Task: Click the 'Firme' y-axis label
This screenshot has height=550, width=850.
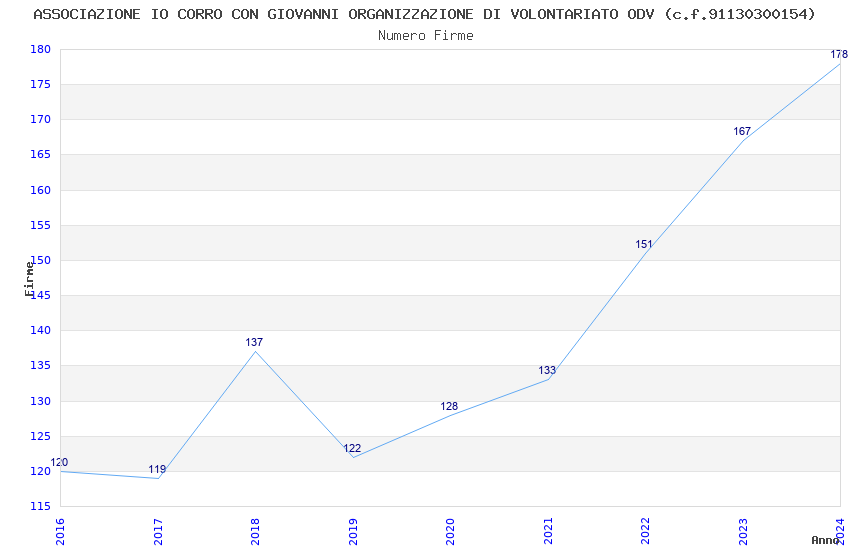Action: 29,279
